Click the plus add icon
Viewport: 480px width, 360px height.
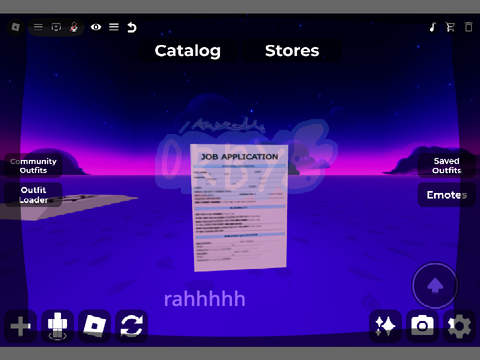pyautogui.click(x=21, y=326)
